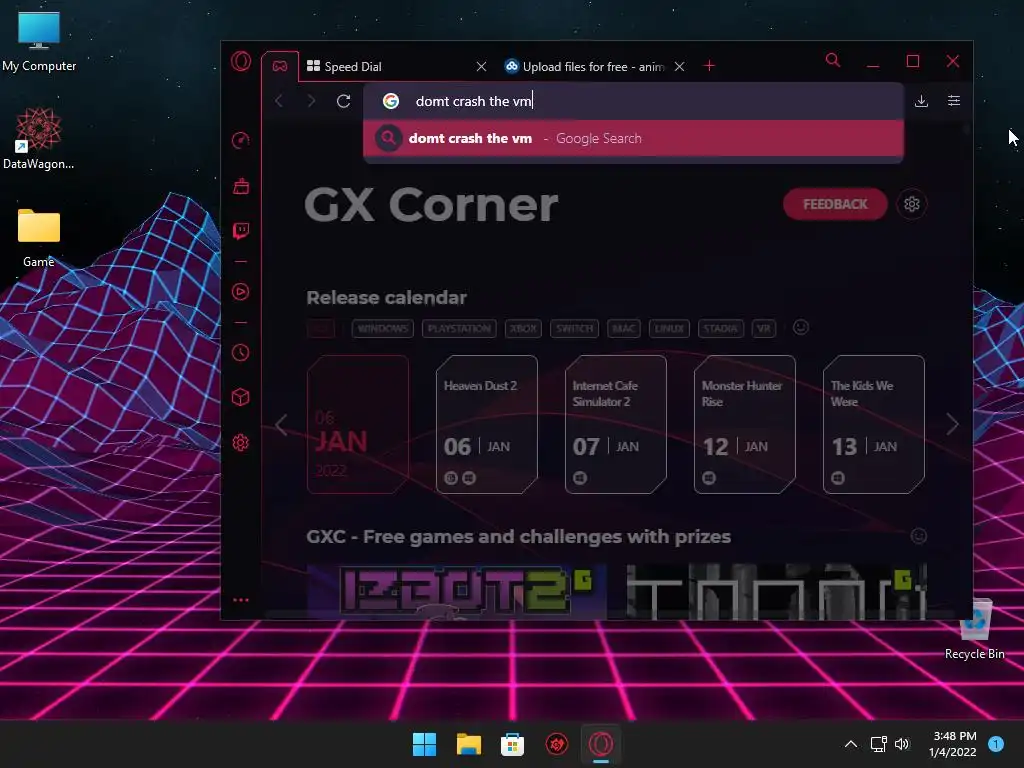Open Microsoft Store from taskbar
The image size is (1024, 768).
click(513, 744)
